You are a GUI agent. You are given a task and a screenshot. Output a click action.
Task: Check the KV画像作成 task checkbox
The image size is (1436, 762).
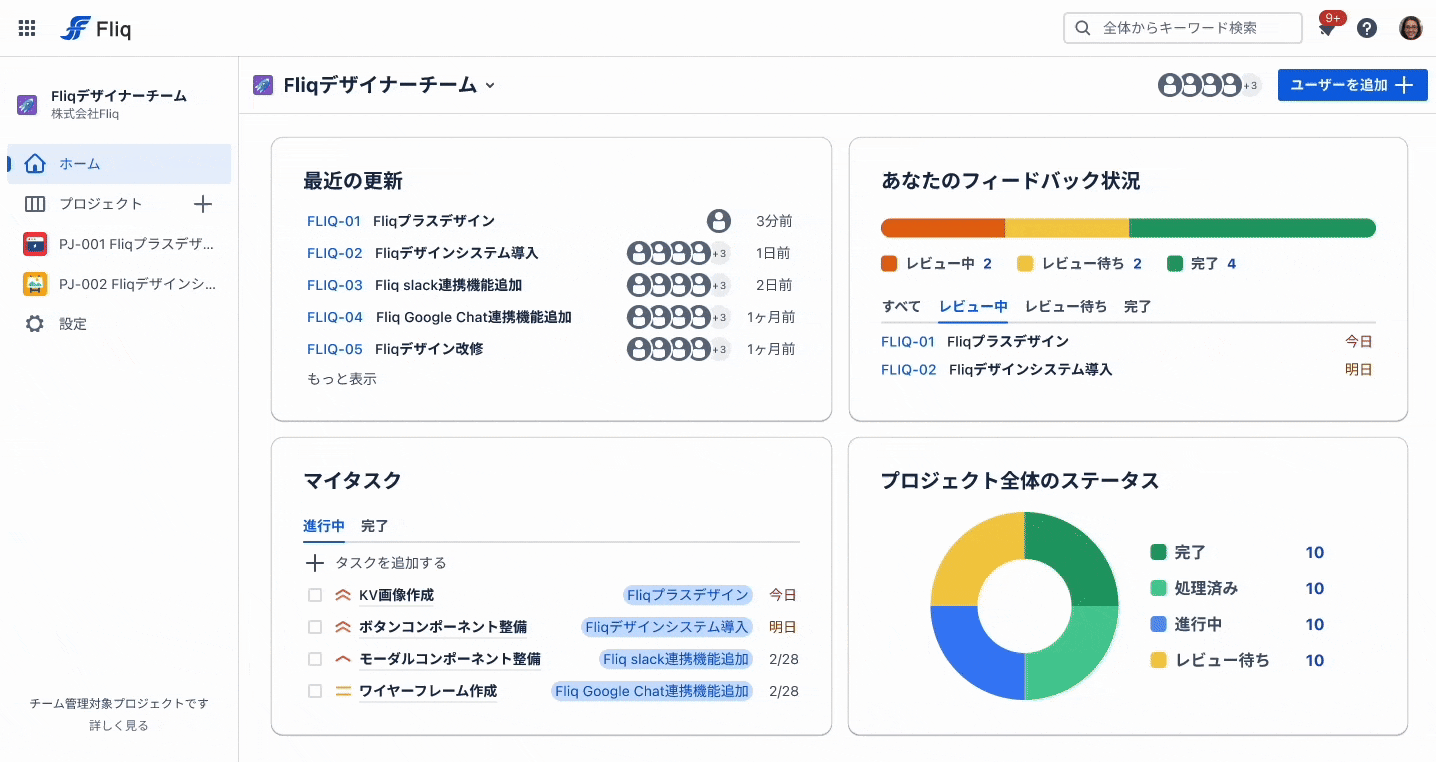click(315, 595)
